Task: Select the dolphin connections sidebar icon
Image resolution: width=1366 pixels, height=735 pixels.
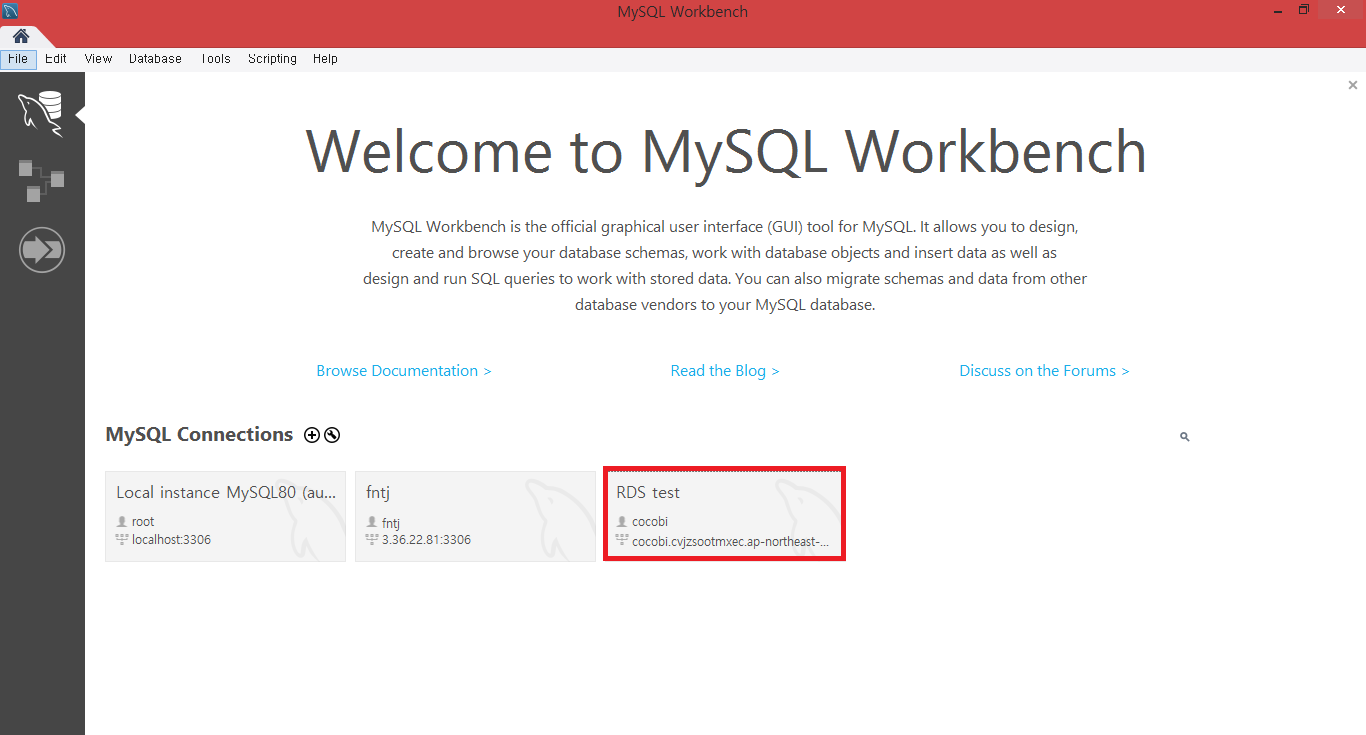Action: click(x=42, y=113)
